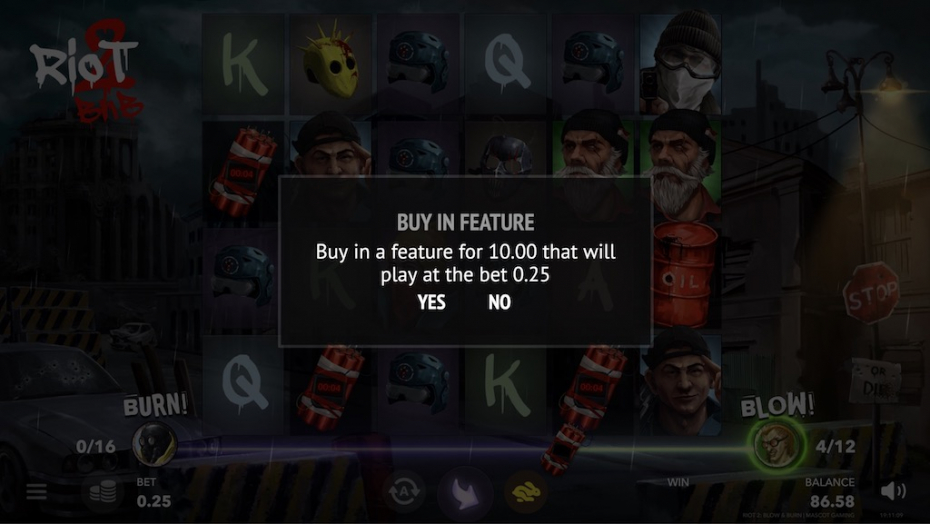Open the hamburger menu icon
The image size is (930, 524).
(36, 491)
